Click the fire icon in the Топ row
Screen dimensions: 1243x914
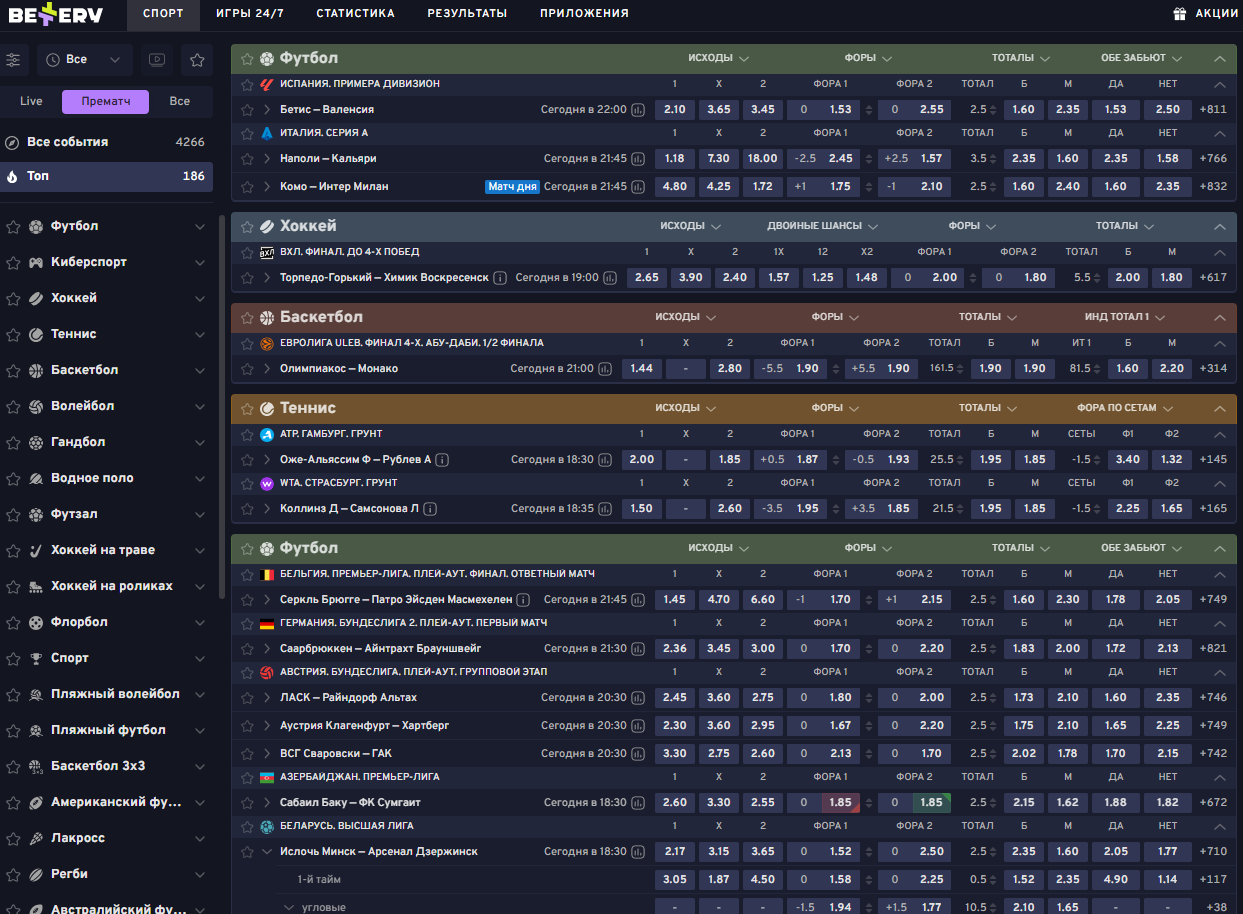[x=12, y=177]
